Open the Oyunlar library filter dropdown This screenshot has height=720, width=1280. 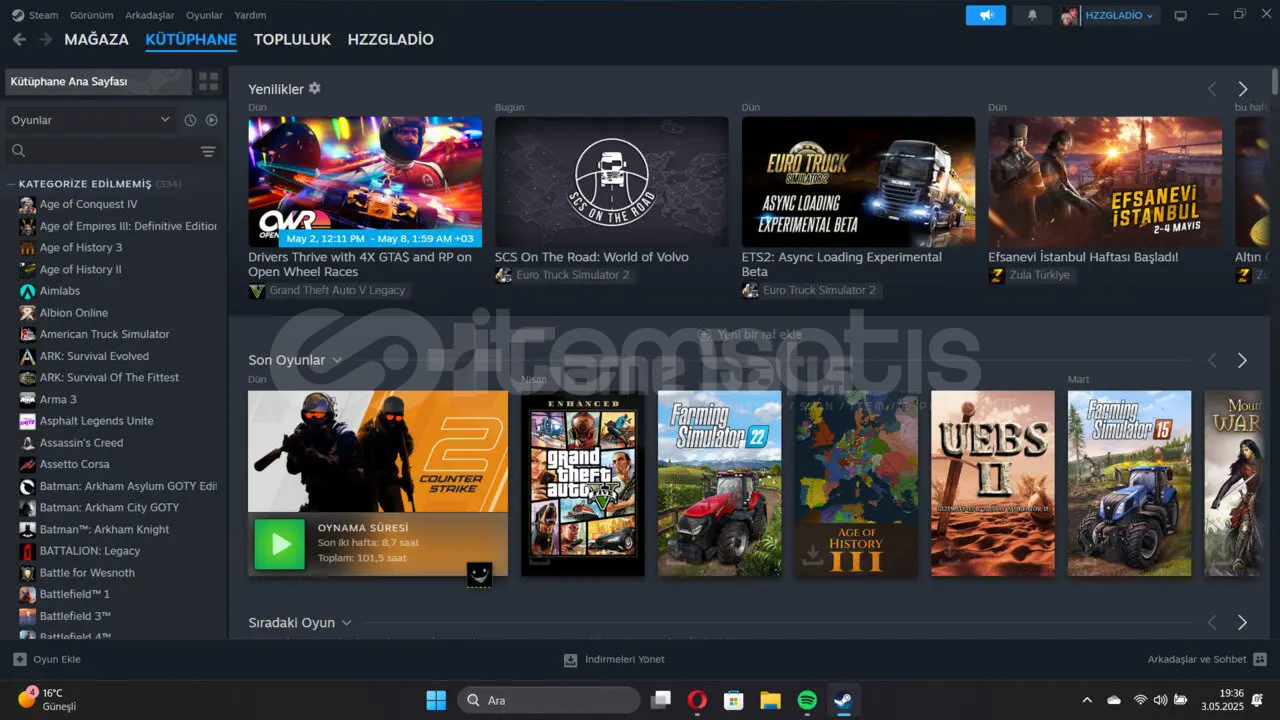tap(90, 120)
